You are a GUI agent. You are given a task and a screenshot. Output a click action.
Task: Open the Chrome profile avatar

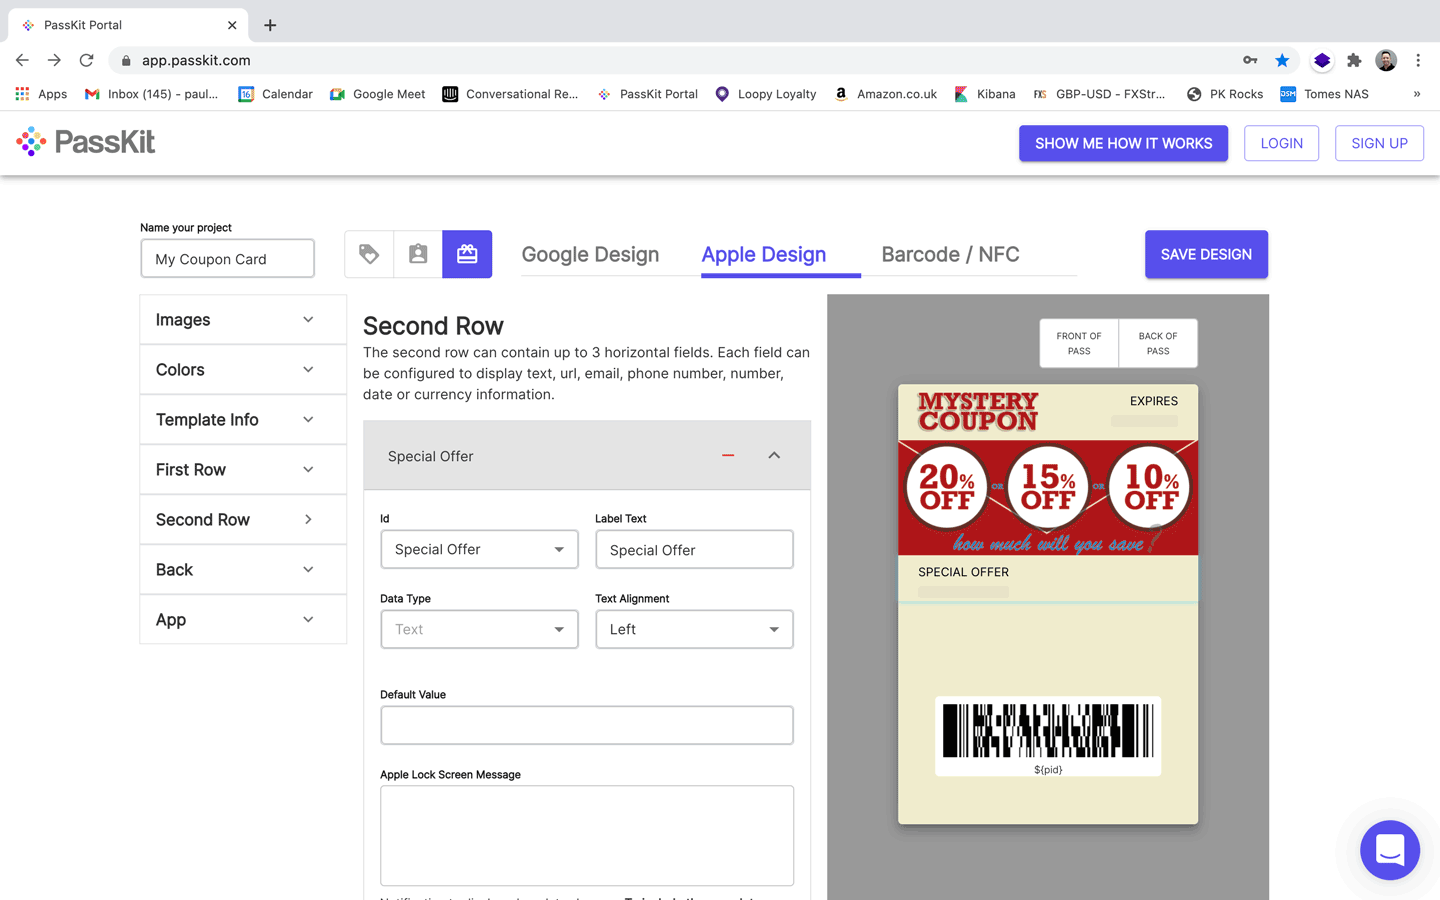coord(1386,60)
